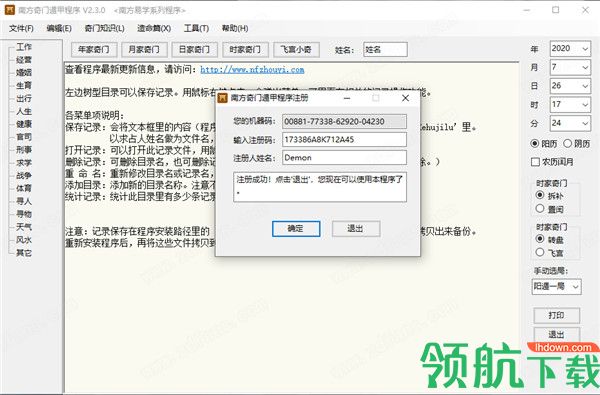The image size is (600, 395).
Task: Select 寻物 in the tree
Action: coord(24,214)
